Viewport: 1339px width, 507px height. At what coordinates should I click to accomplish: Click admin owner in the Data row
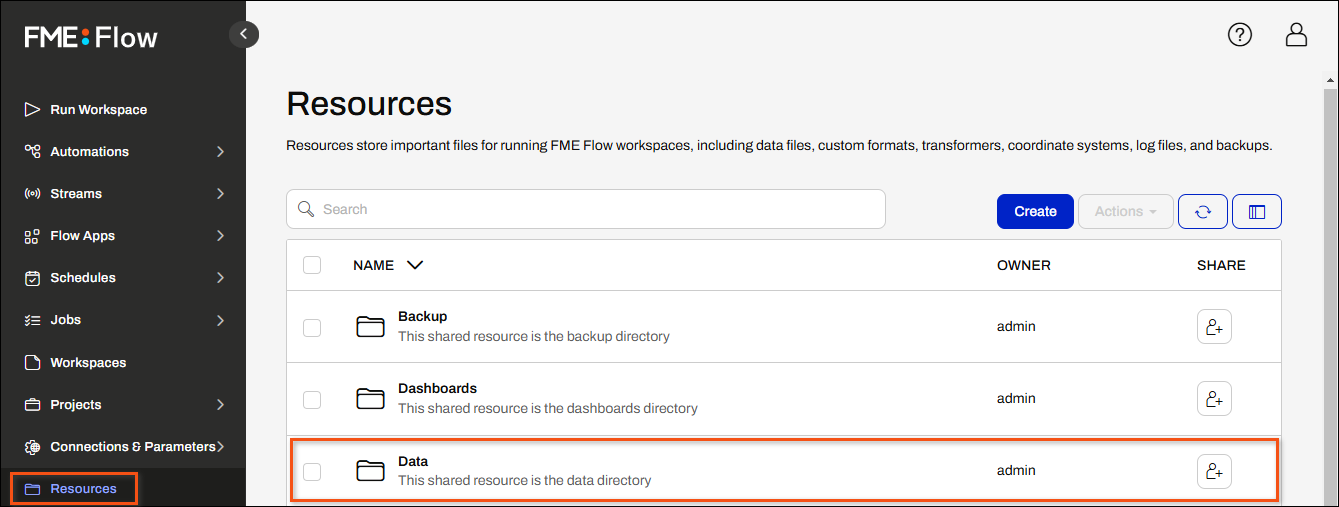(1016, 470)
